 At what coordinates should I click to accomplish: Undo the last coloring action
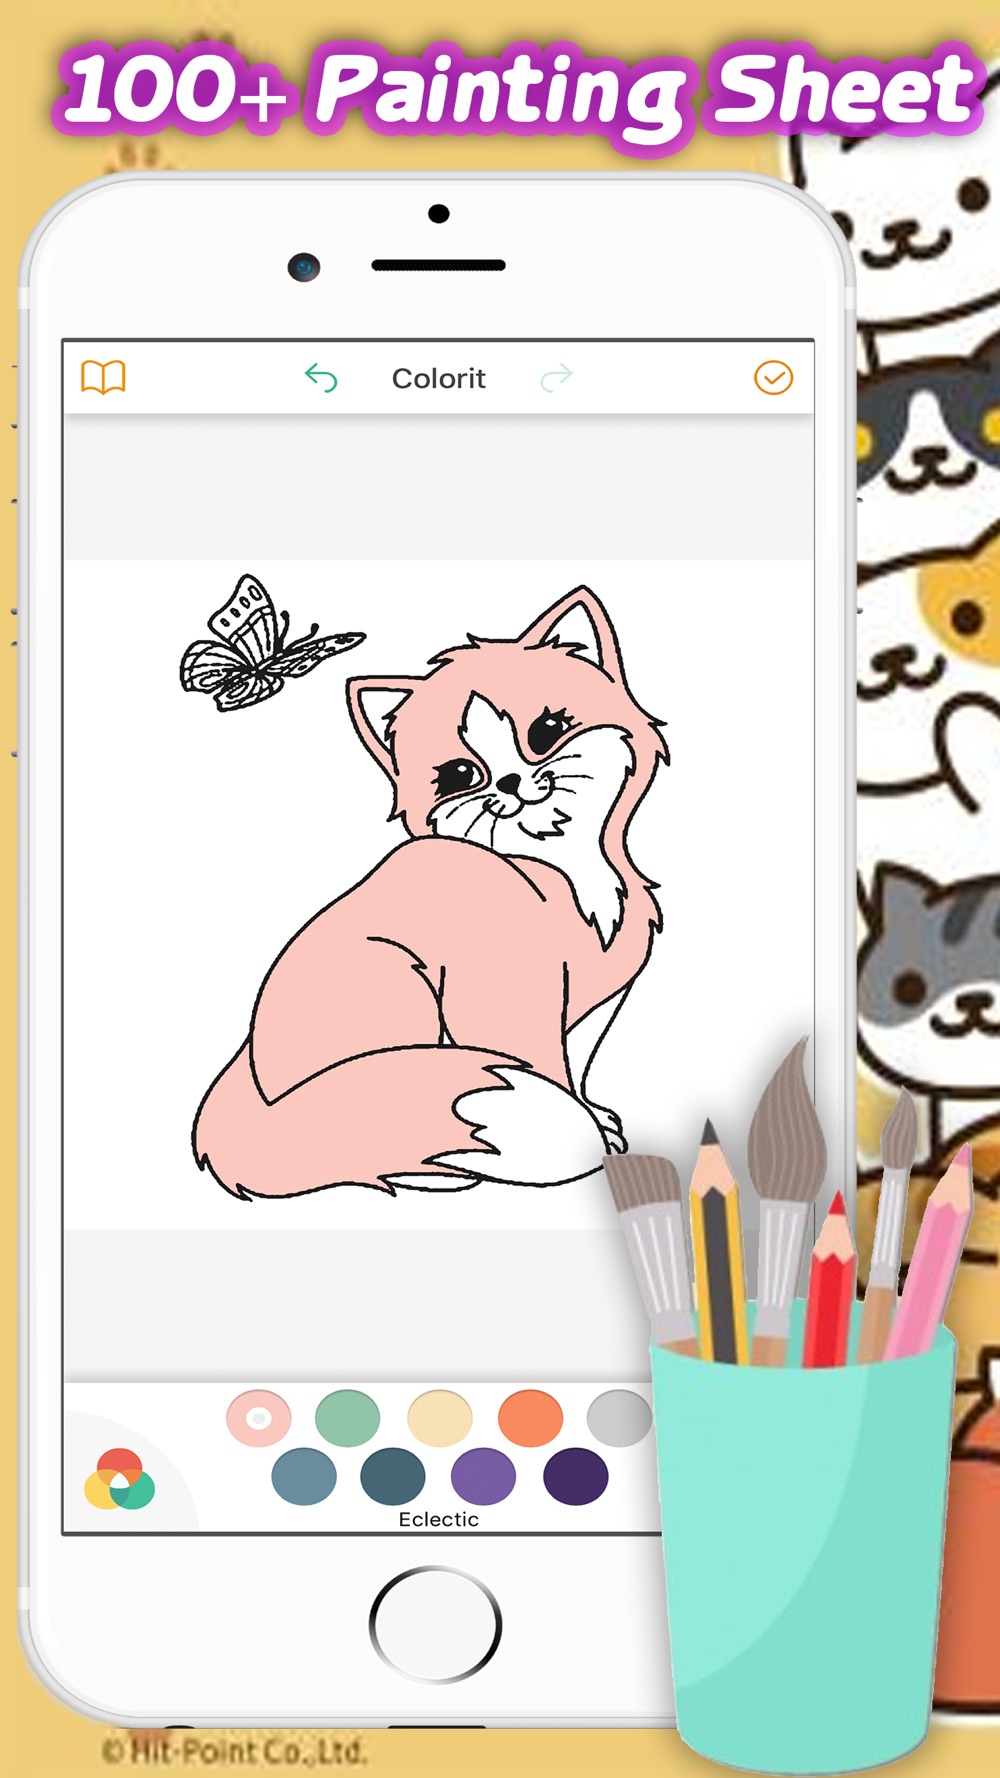pyautogui.click(x=321, y=378)
